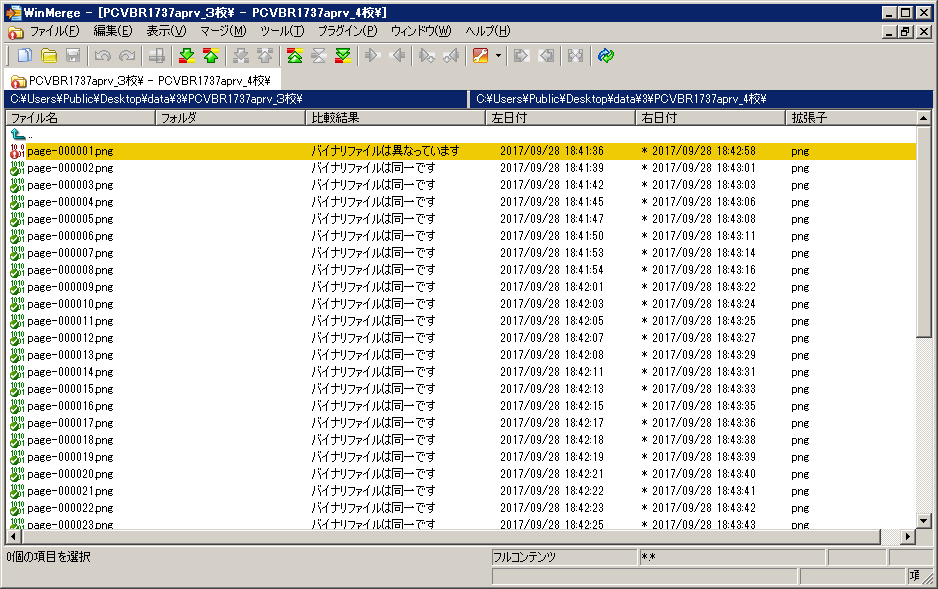938x589 pixels.
Task: Click the All Right toolbar icon
Action: tap(522, 56)
